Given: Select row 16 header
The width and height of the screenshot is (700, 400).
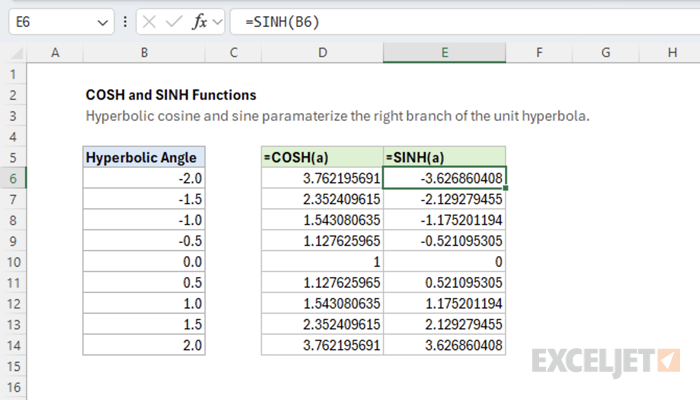Looking at the screenshot, I should tap(13, 388).
